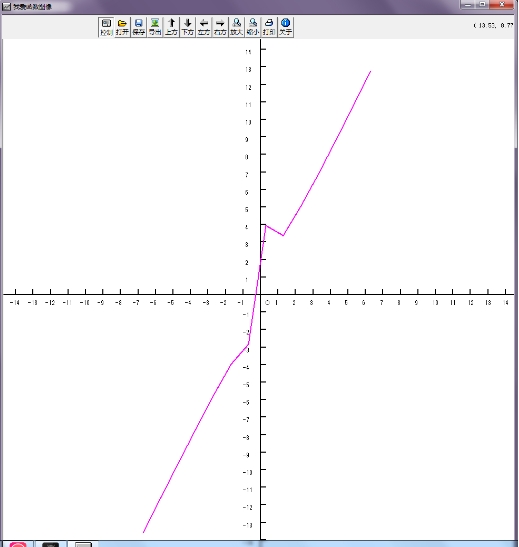The width and height of the screenshot is (519, 547).
Task: Click the peak of the magenta curve near y=4
Action: 266,225
